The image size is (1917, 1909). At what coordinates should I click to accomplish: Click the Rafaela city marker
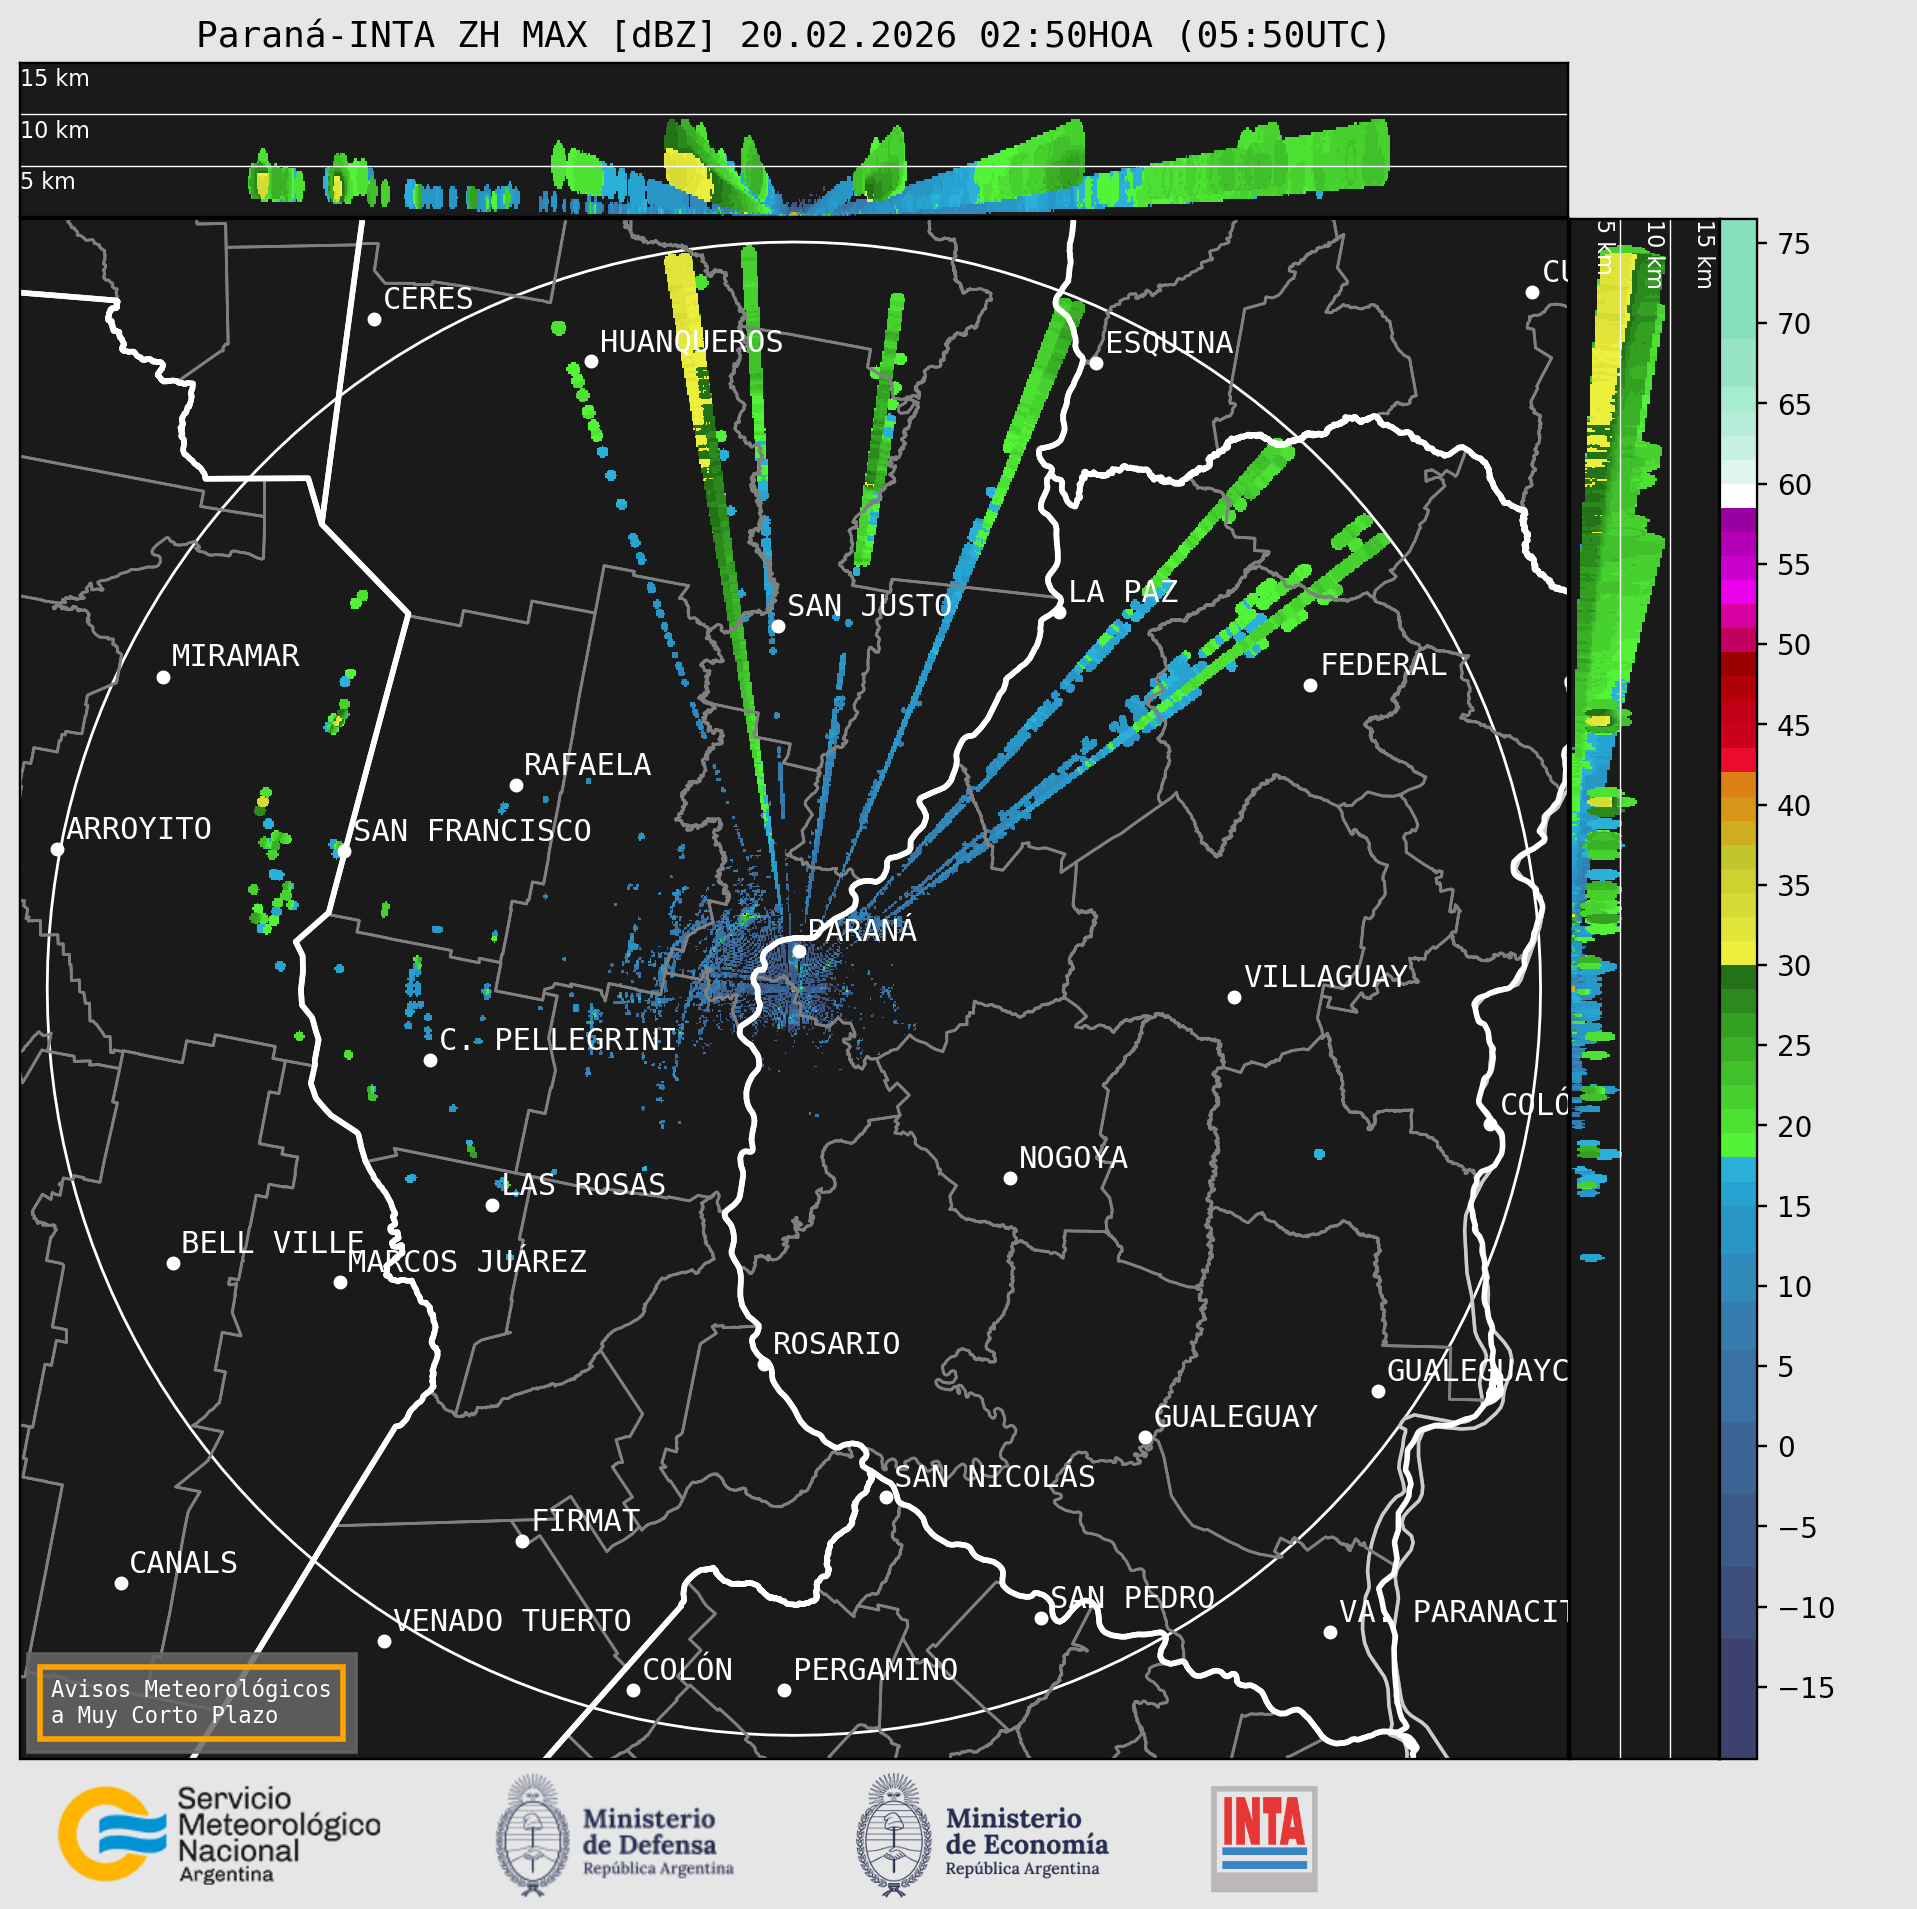coord(516,785)
